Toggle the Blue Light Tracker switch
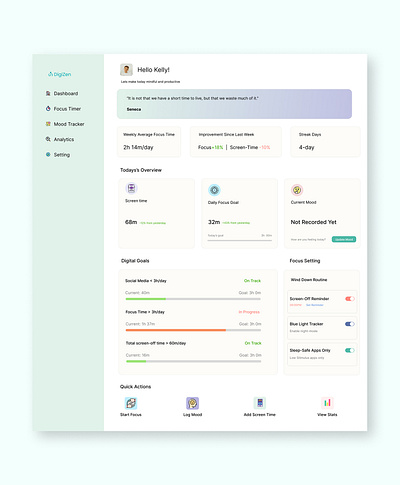This screenshot has height=485, width=400. 350,324
